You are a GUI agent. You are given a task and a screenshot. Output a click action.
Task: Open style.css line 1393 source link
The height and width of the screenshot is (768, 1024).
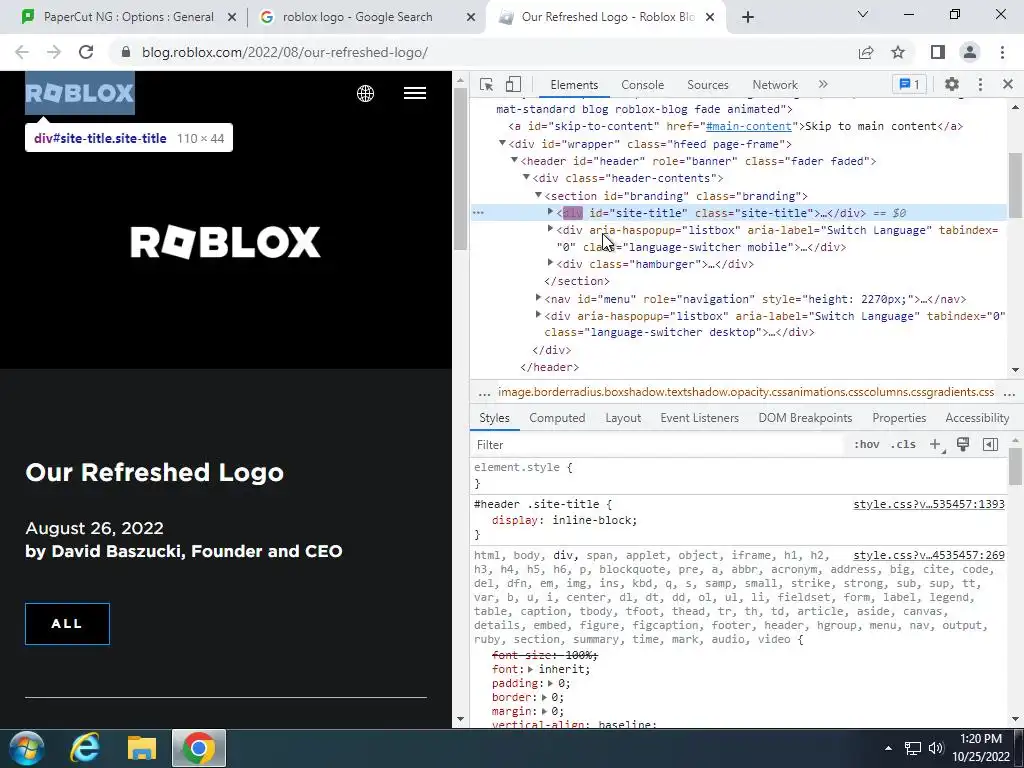point(929,504)
